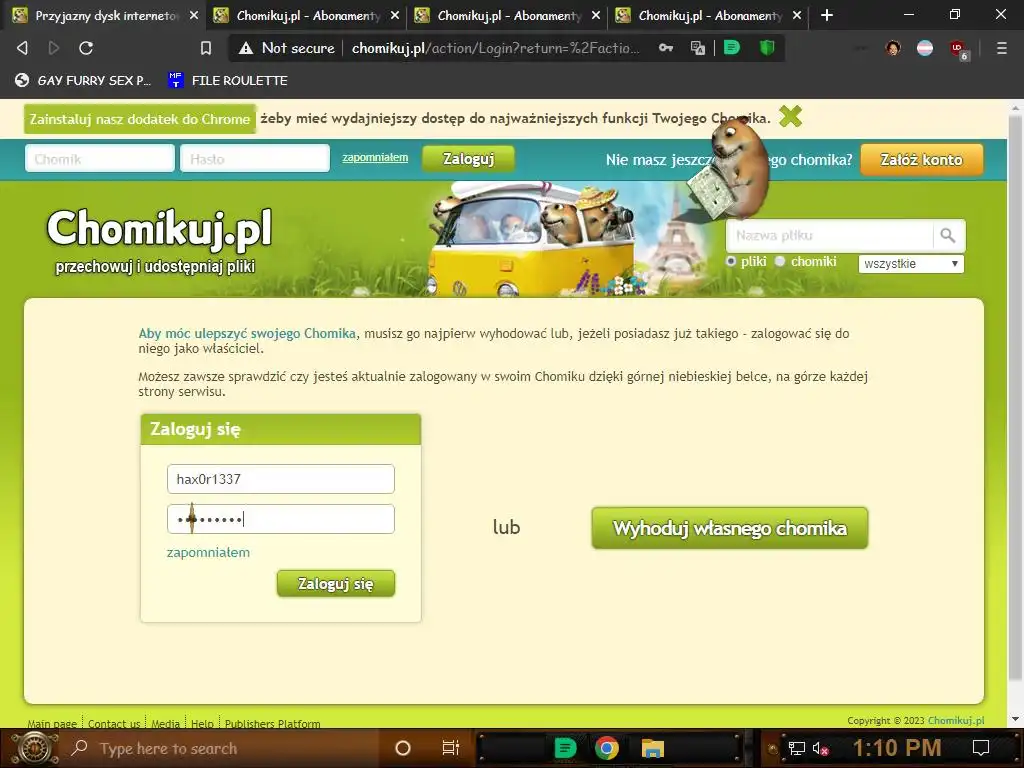
Task: Click the top bar 'zapomniałem' link
Action: click(x=375, y=157)
